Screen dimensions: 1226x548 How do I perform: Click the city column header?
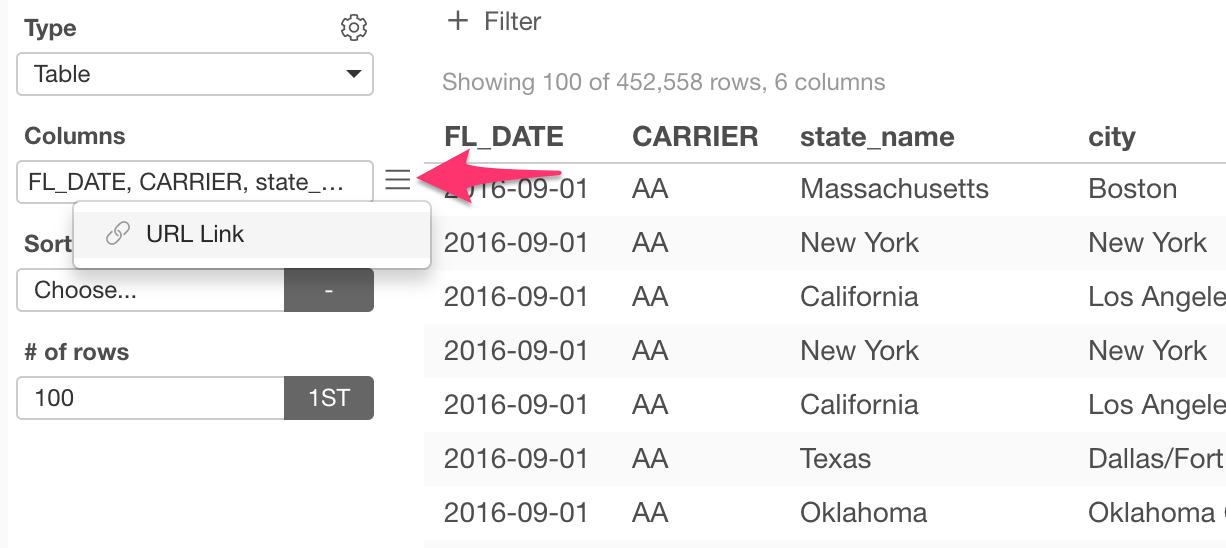coord(1112,137)
